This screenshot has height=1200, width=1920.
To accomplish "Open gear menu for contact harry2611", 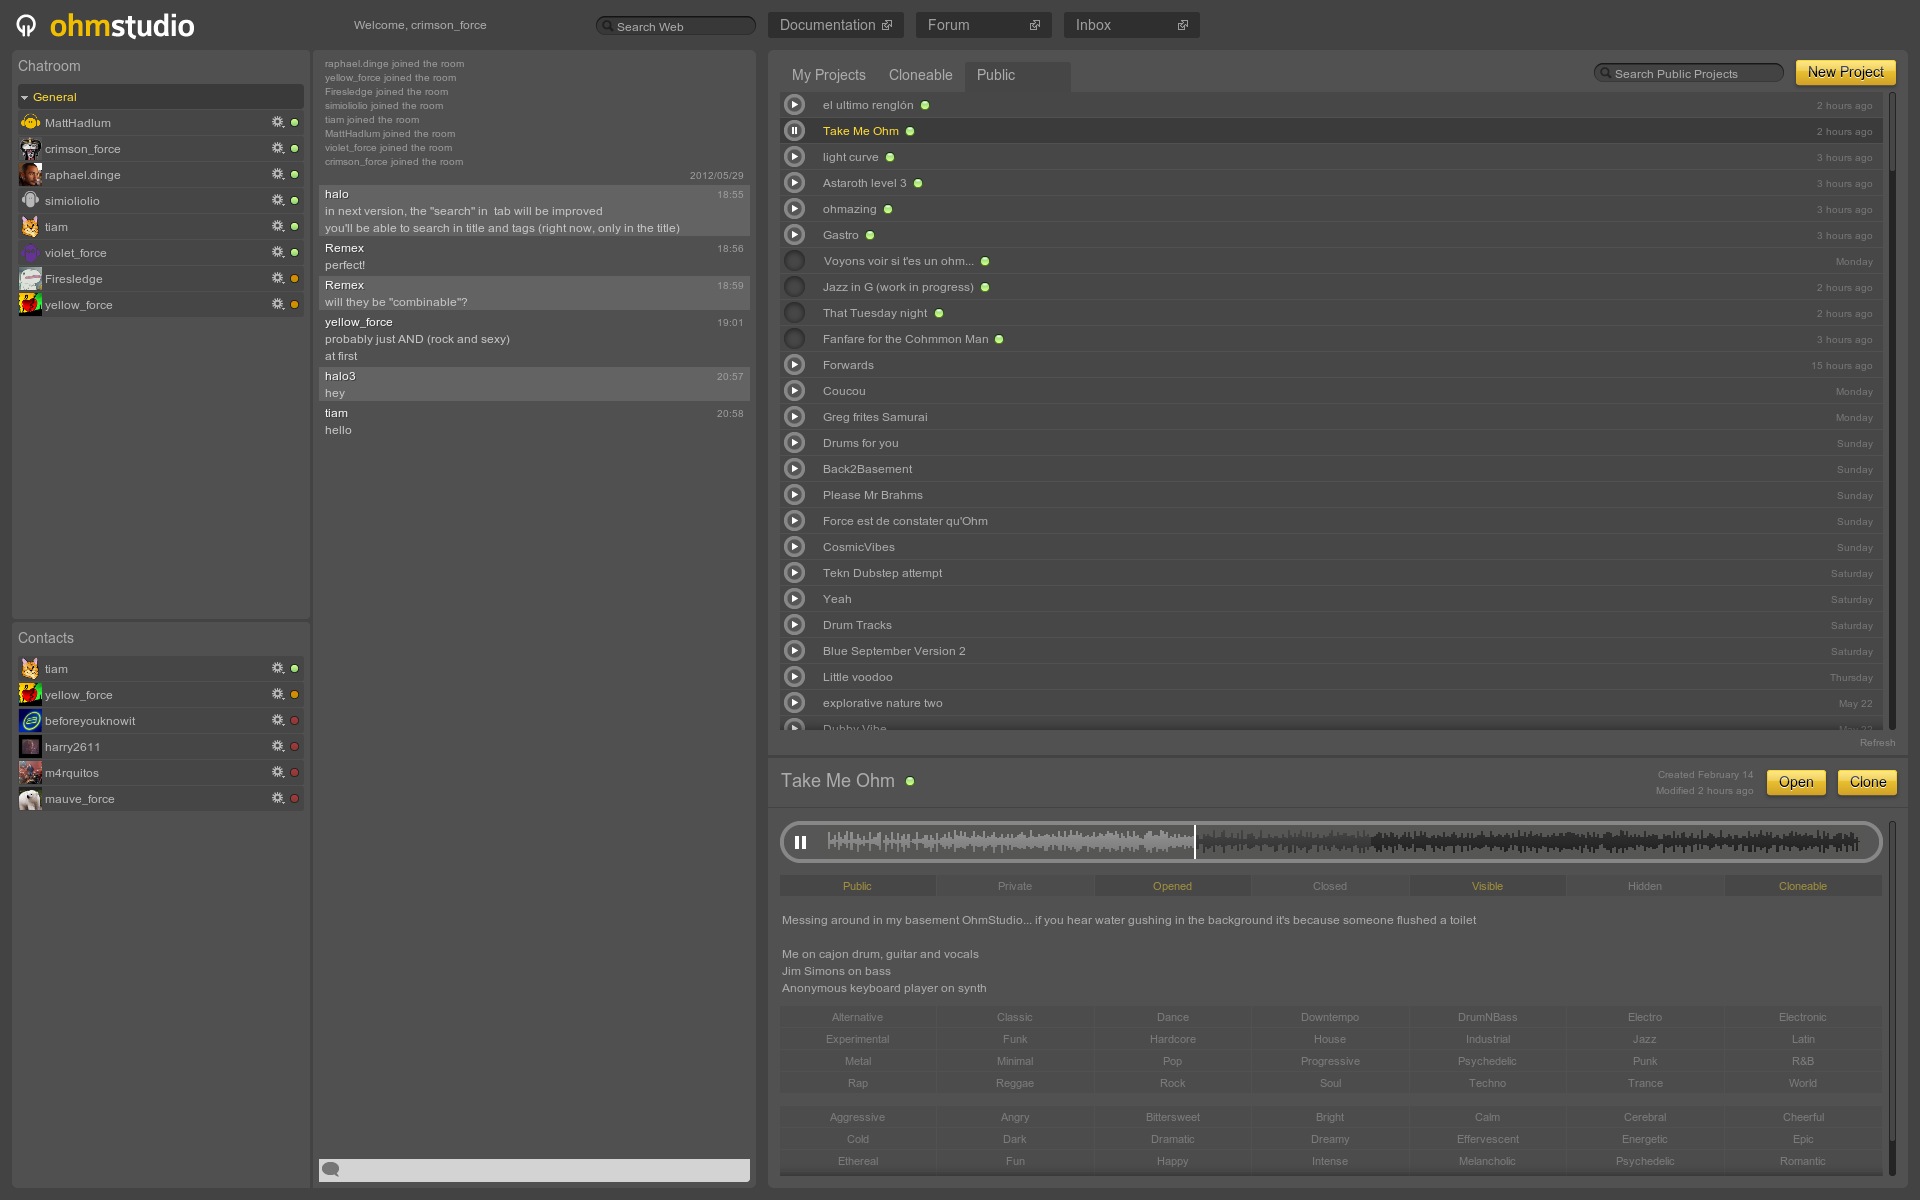I will pyautogui.click(x=278, y=746).
